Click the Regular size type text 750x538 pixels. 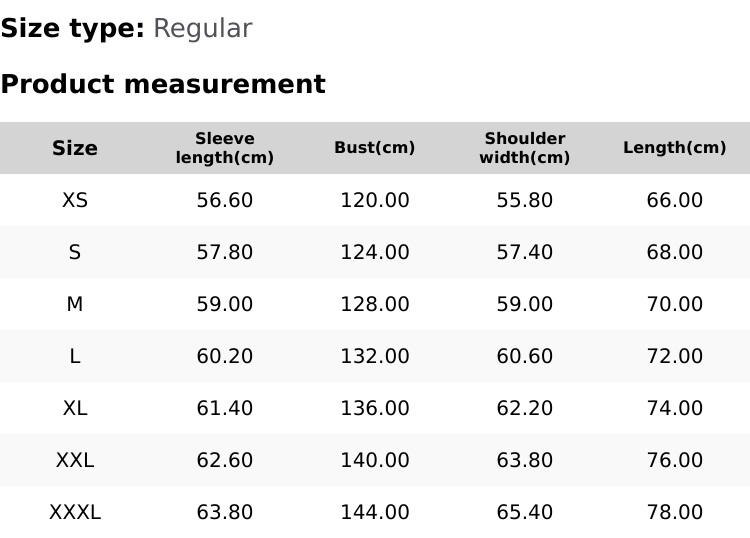point(202,29)
